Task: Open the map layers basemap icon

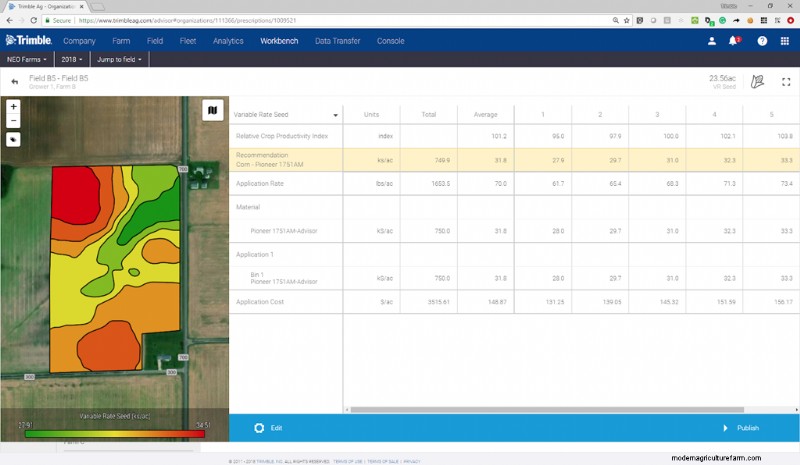Action: [212, 110]
